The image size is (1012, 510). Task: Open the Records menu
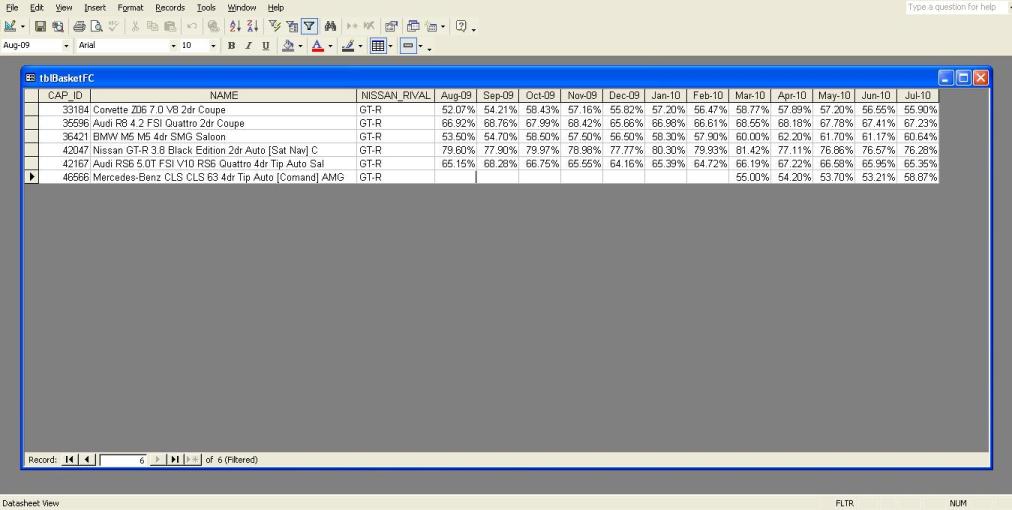pyautogui.click(x=170, y=8)
